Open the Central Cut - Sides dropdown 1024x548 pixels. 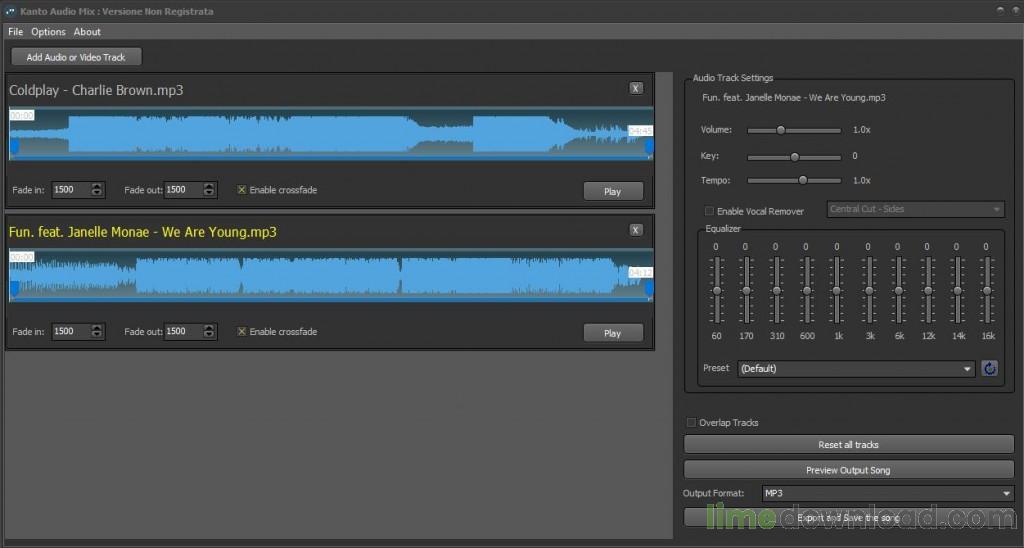(x=915, y=209)
